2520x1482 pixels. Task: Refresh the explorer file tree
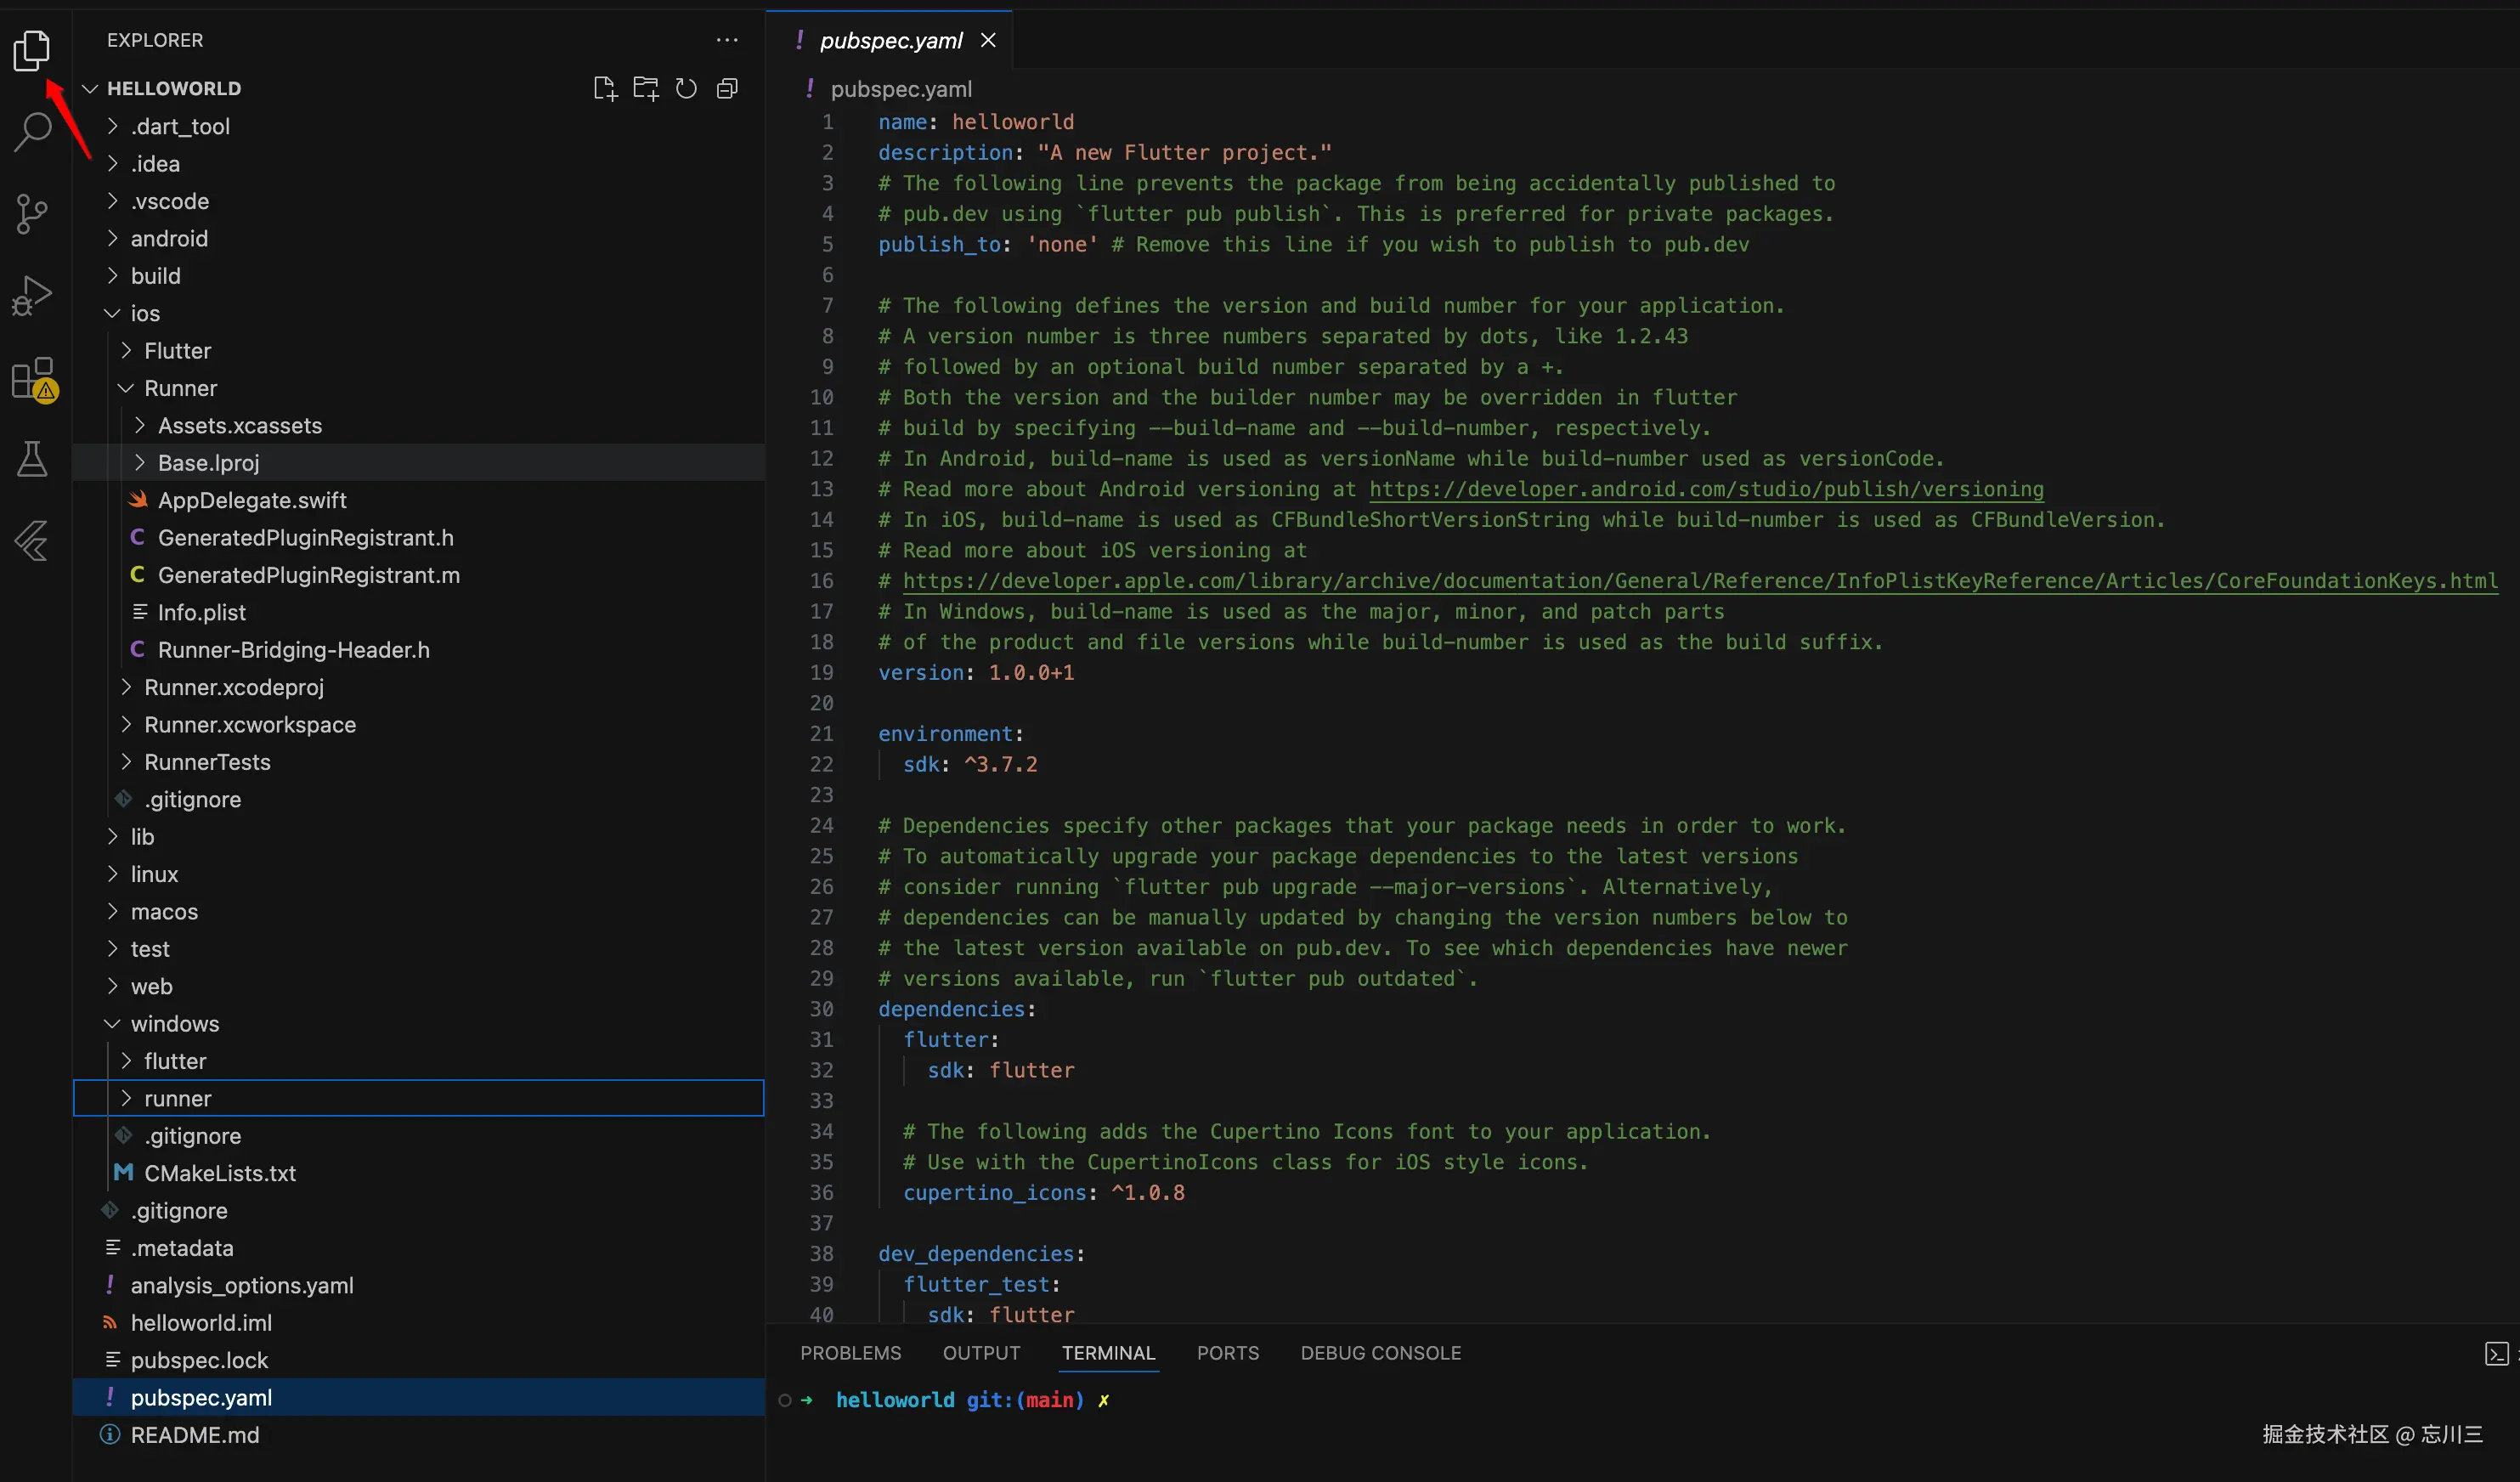point(686,89)
